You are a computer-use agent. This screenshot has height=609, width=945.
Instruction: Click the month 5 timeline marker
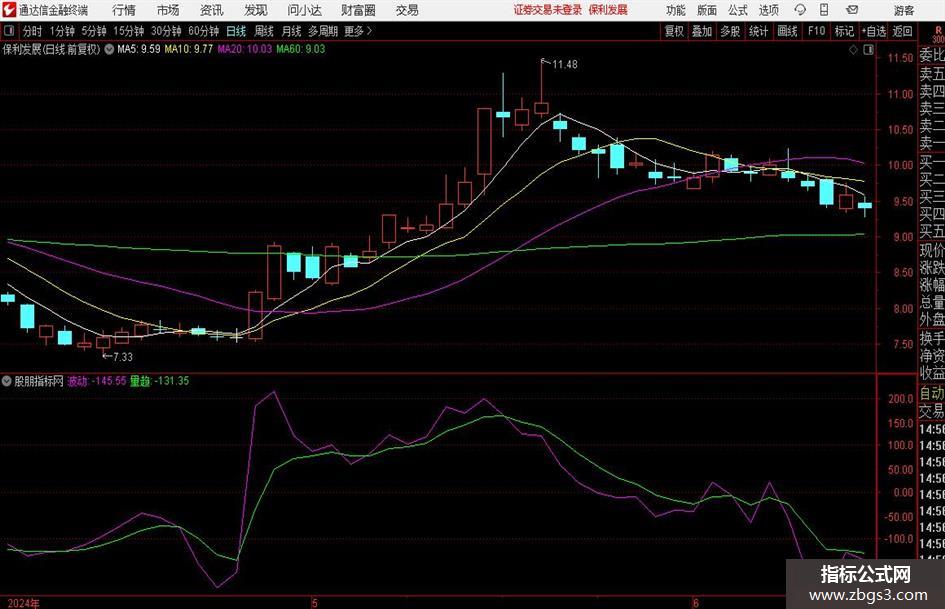pos(314,603)
